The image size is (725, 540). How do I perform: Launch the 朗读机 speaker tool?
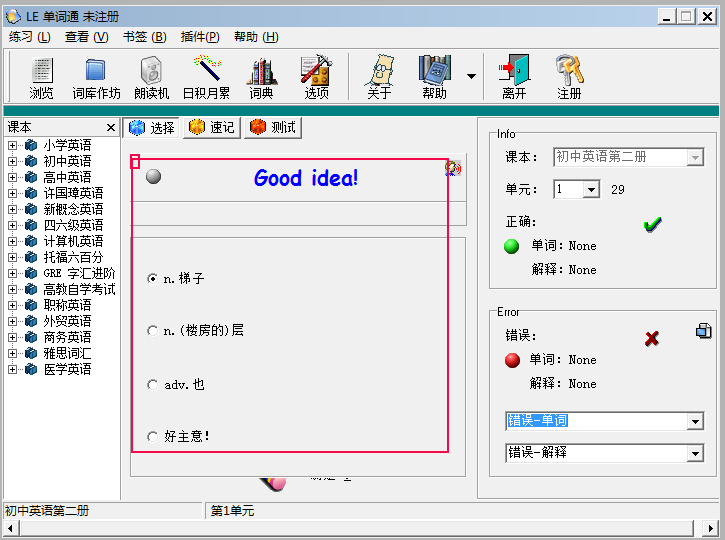coord(151,78)
